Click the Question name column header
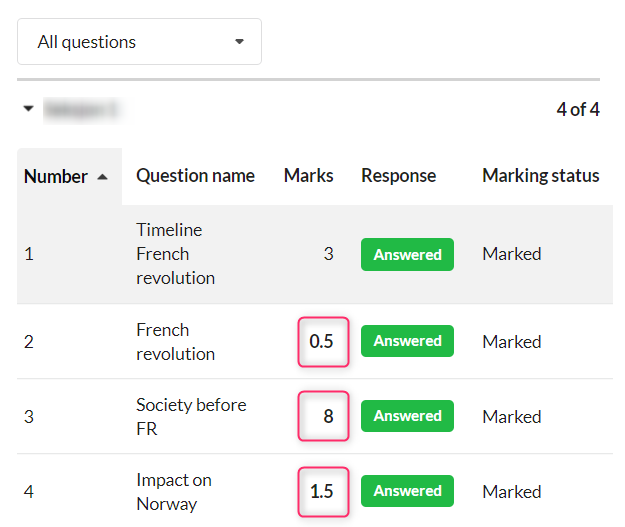This screenshot has height=527, width=625. click(195, 176)
